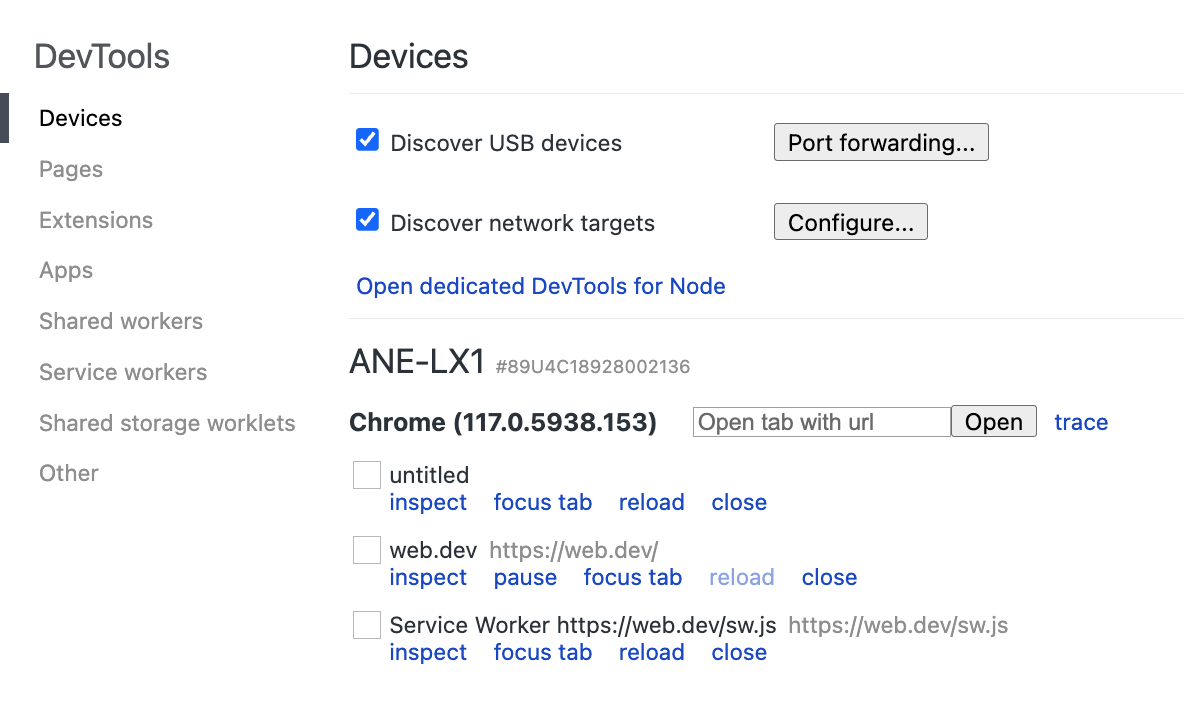Click the ANE-LX1 device name

(417, 362)
